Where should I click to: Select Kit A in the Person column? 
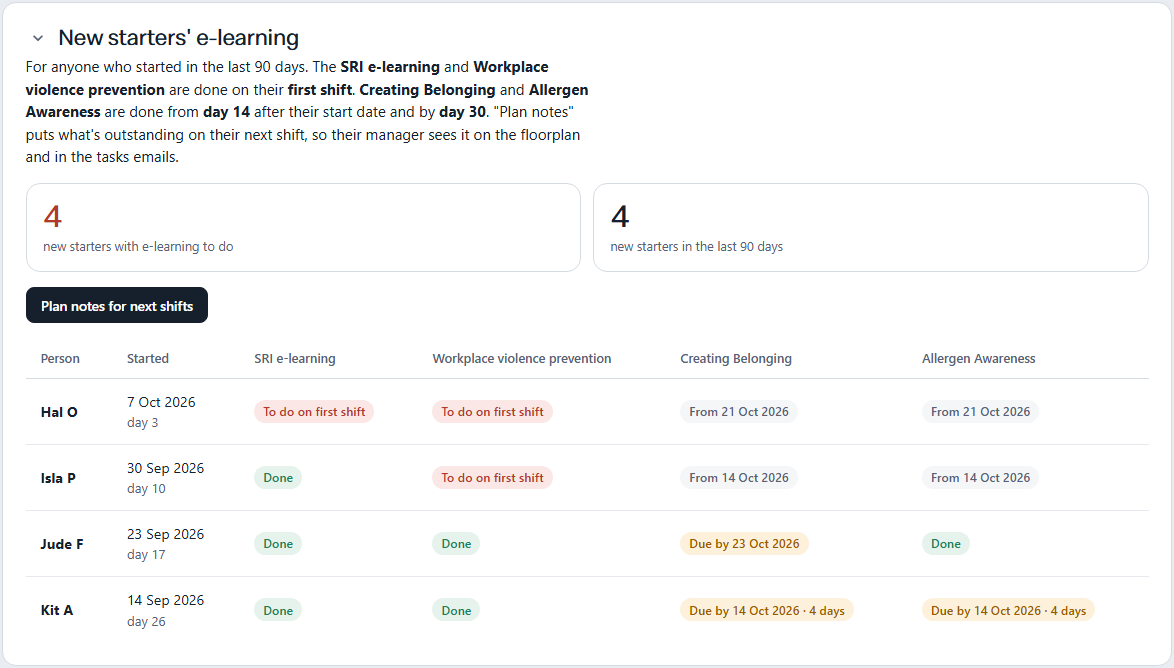(57, 610)
